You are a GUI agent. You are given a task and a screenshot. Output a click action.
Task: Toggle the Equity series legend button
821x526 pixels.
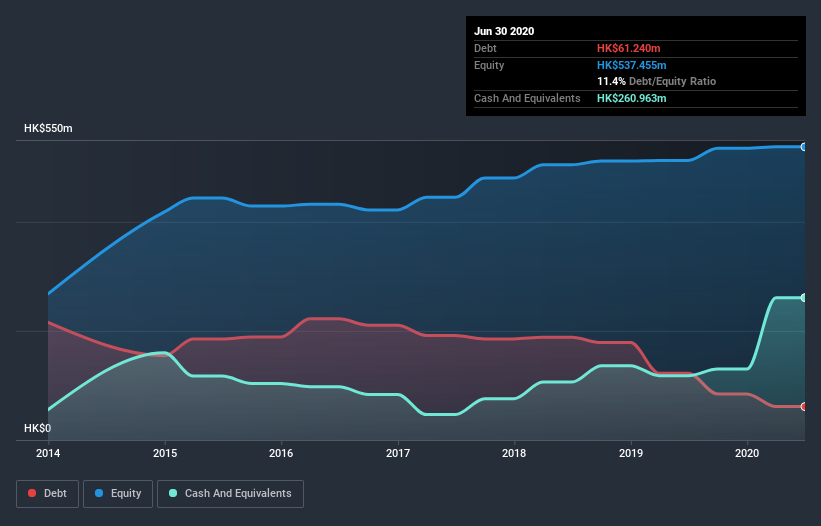(118, 494)
